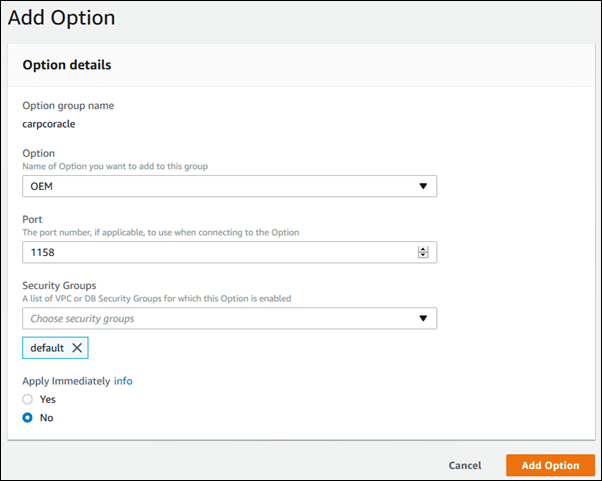Screen dimensions: 602x481
Task: Click the Add Option page title
Action: pyautogui.click(x=62, y=18)
